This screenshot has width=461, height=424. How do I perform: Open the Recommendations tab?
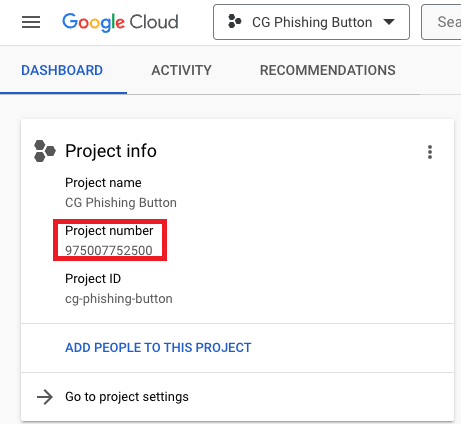coord(328,70)
